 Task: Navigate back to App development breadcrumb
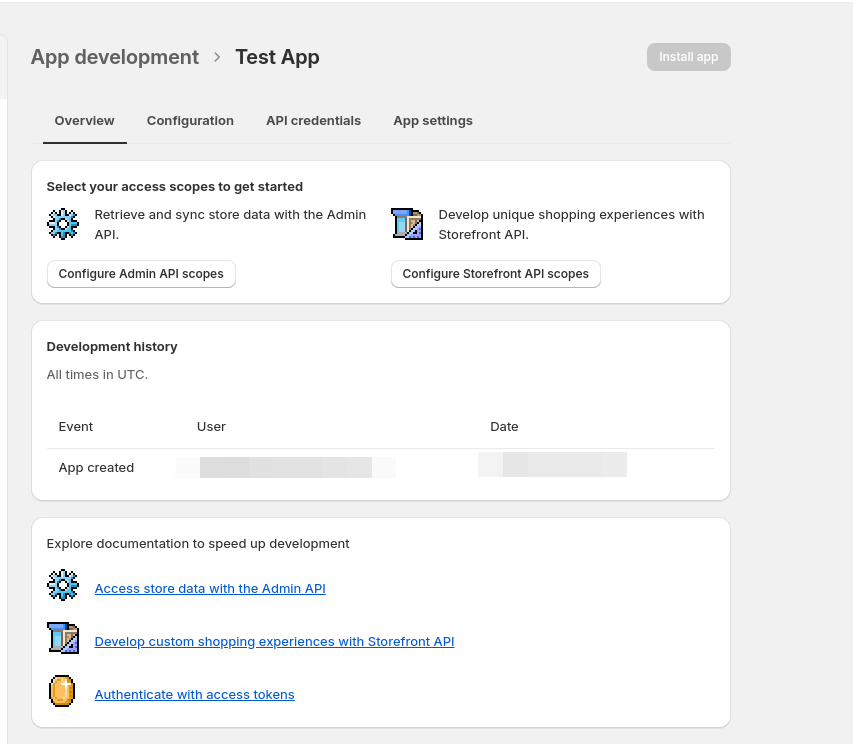115,57
